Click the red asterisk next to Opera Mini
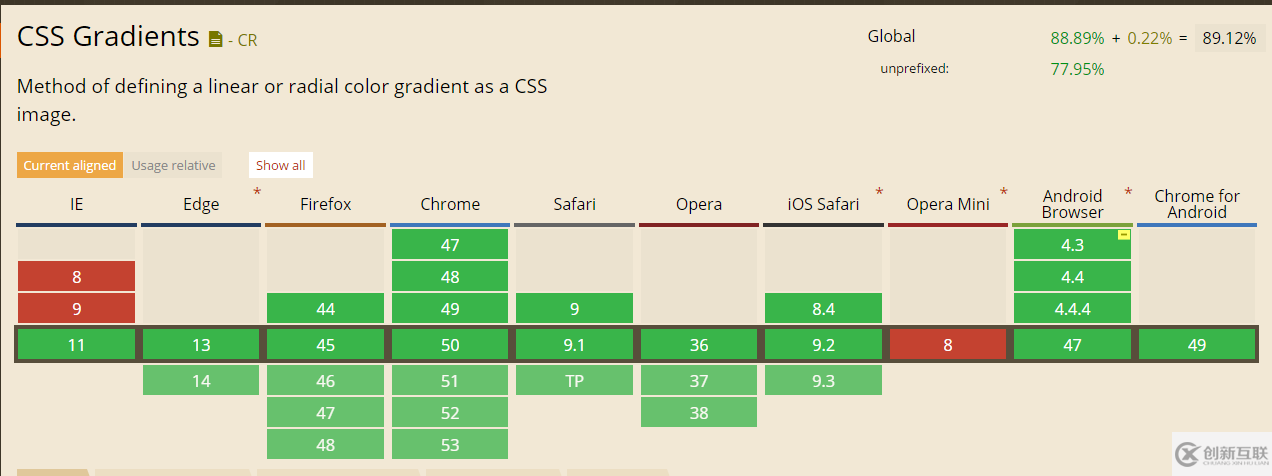Screen dimensions: 1272x476 coord(1004,192)
